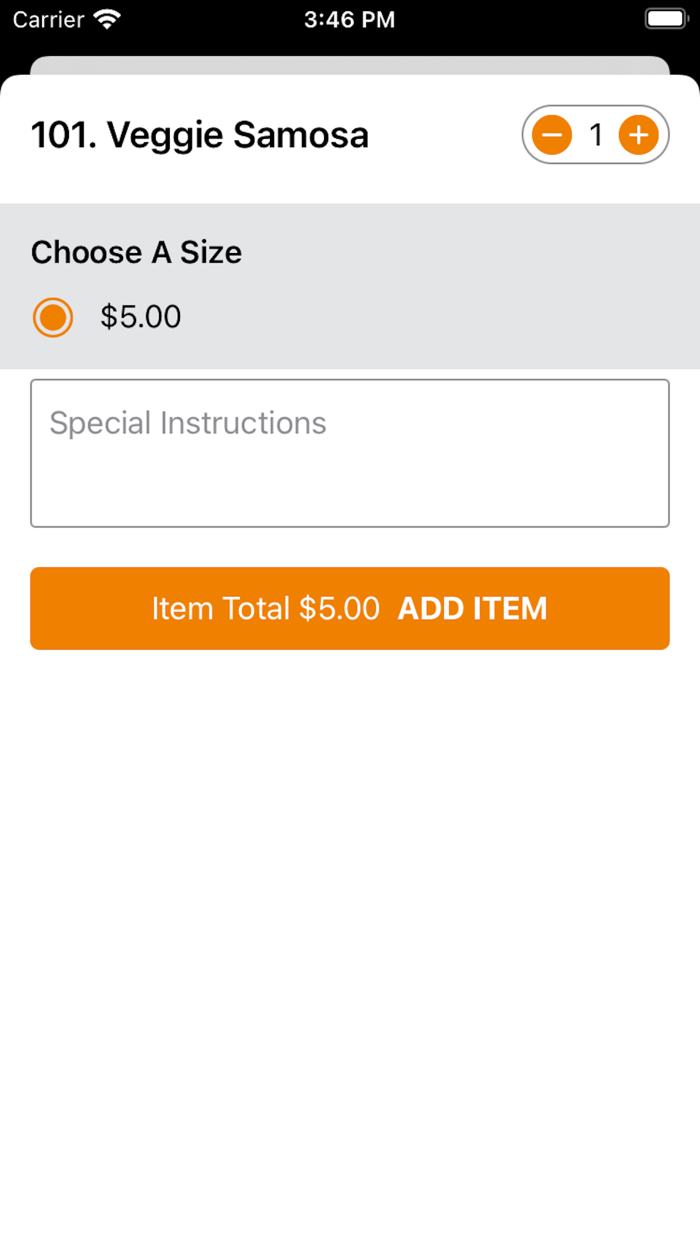Tap the 101. Veggie Samosa title
The image size is (700, 1244).
coord(200,135)
